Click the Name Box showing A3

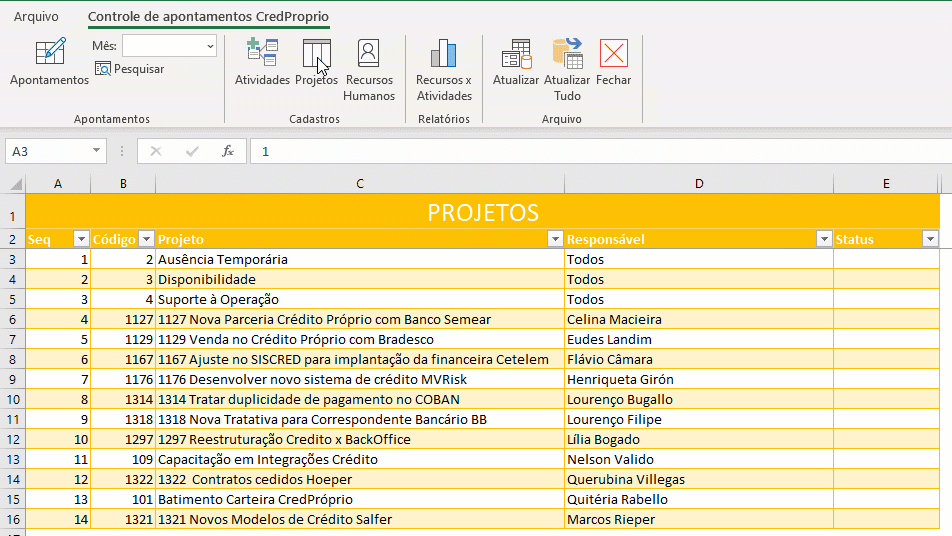click(49, 151)
